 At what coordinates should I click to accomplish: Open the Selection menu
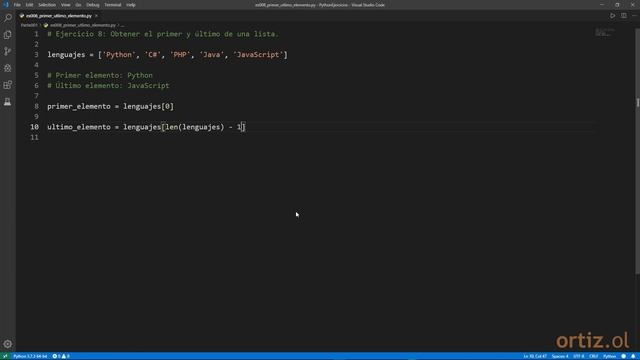tap(47, 5)
